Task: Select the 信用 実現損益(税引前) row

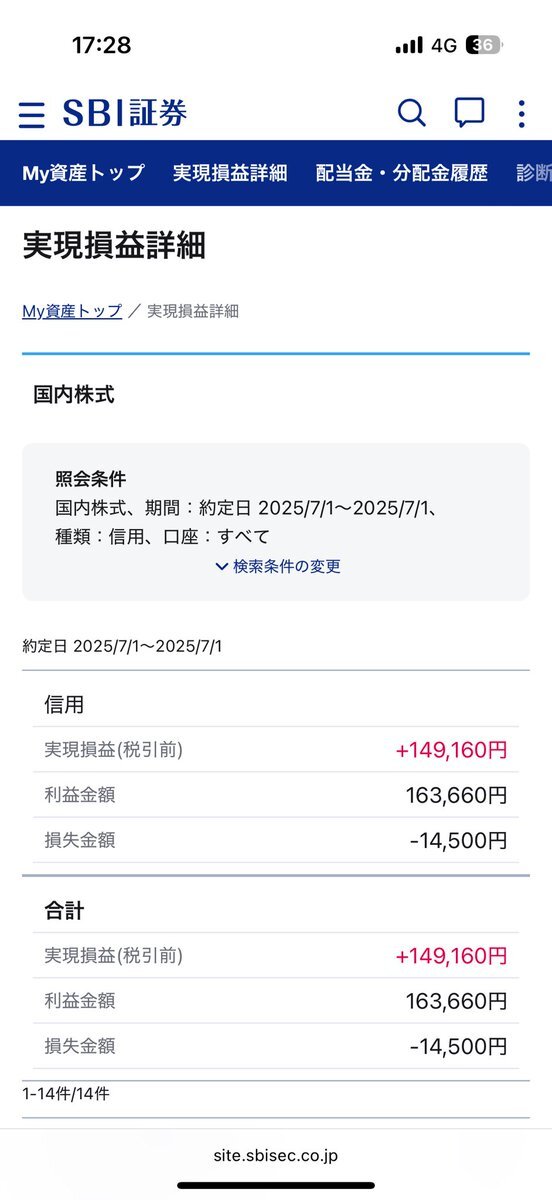Action: [276, 749]
